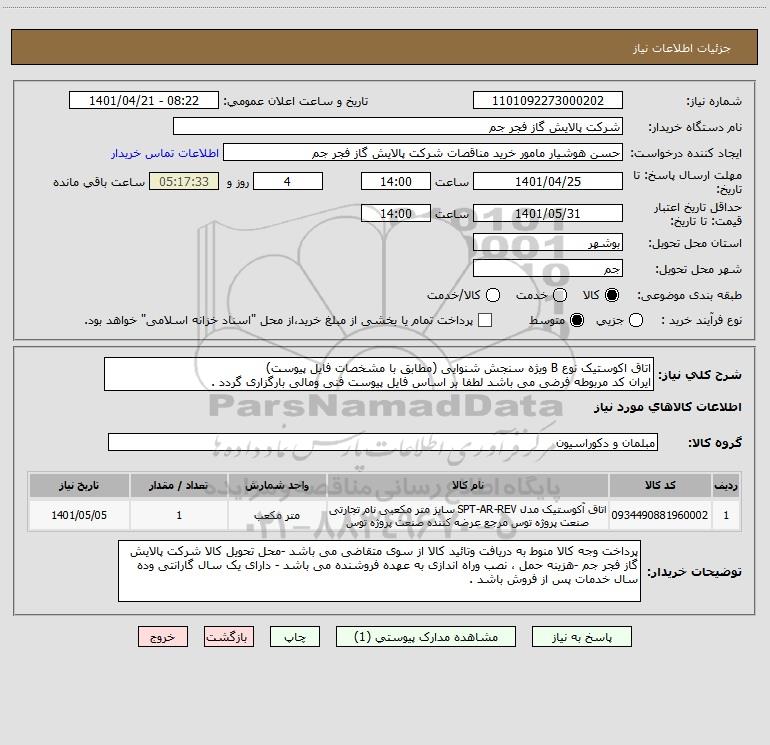This screenshot has height=745, width=770.
Task: Click the ردیف column header
Action: click(x=726, y=485)
